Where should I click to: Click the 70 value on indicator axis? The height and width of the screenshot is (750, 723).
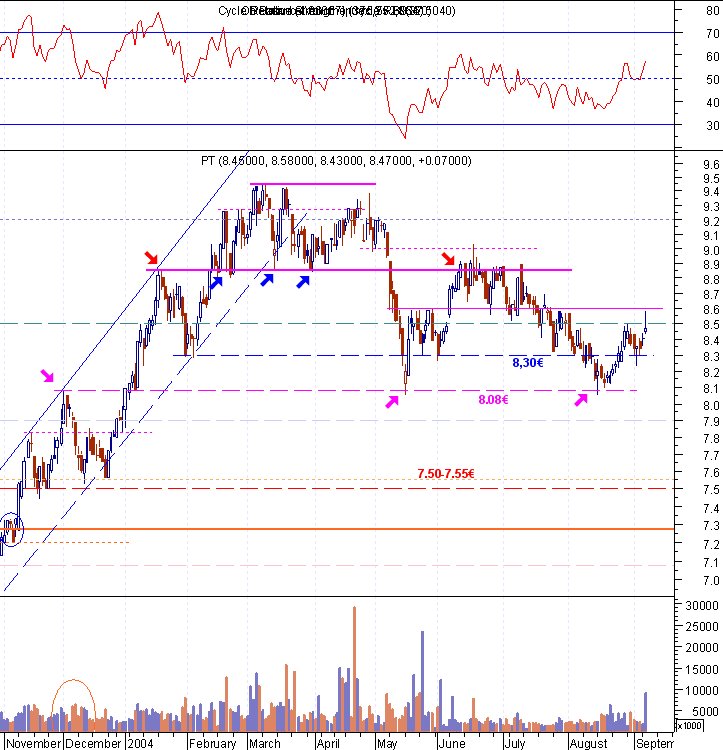(712, 33)
